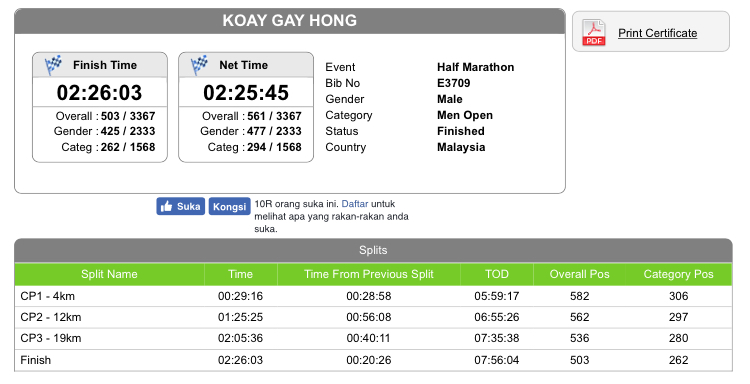The image size is (750, 384).
Task: Click the Splits section title bar
Action: (x=373, y=250)
